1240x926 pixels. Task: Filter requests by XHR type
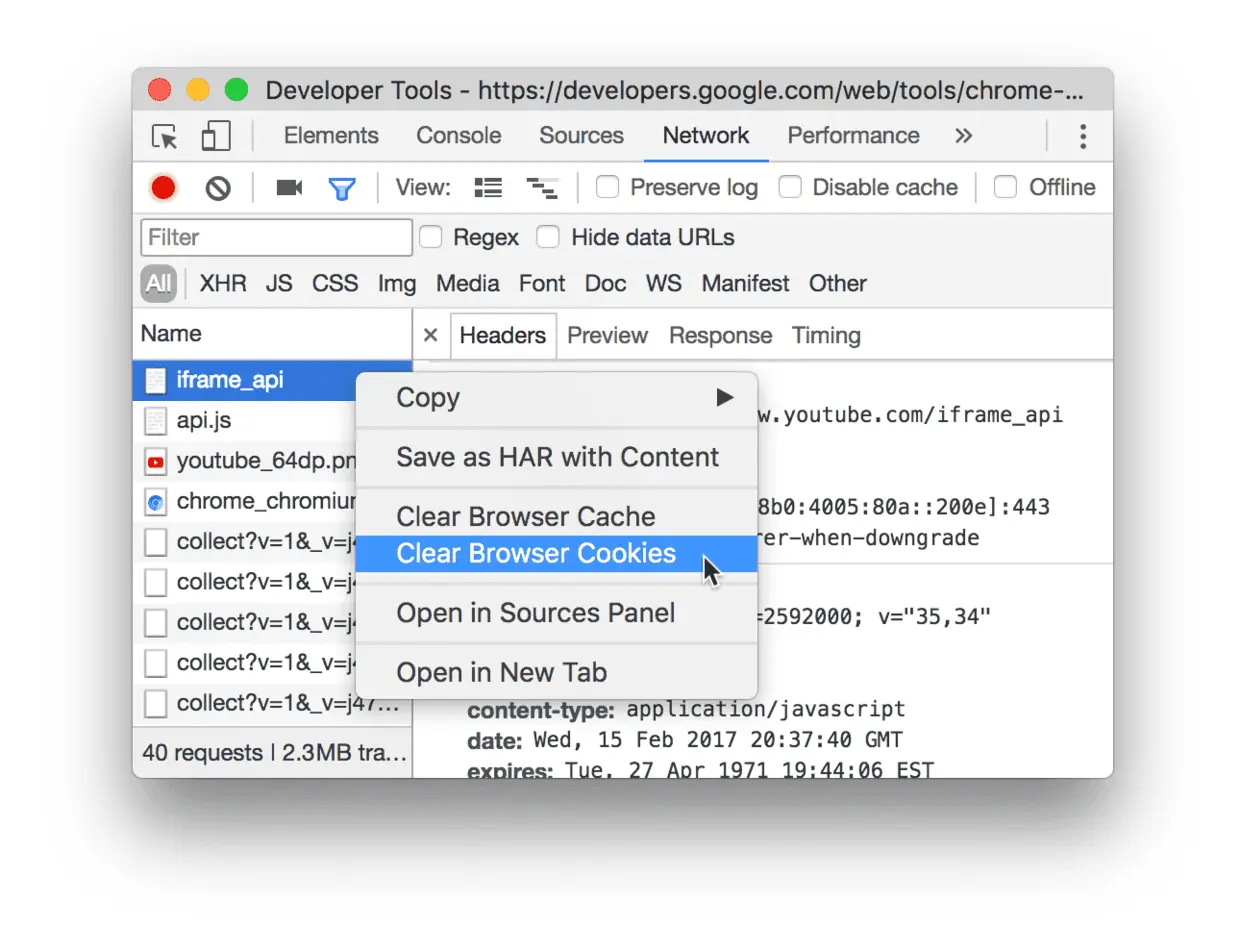[x=222, y=283]
